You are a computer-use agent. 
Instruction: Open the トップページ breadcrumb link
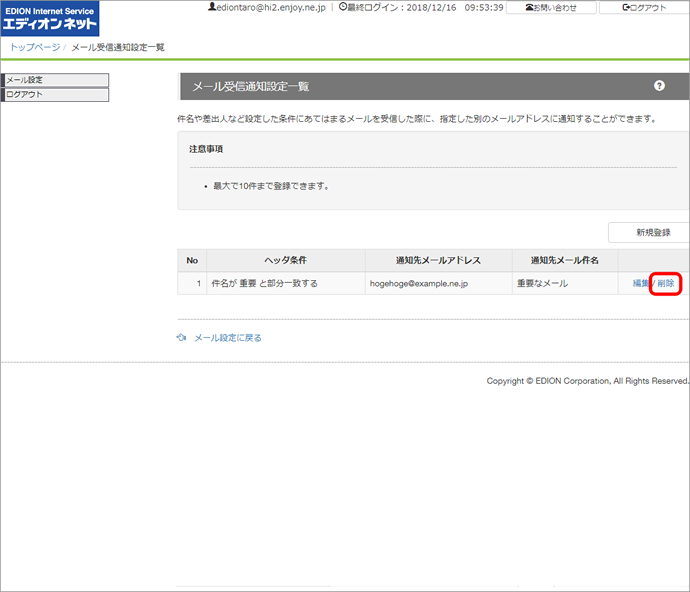(x=34, y=47)
